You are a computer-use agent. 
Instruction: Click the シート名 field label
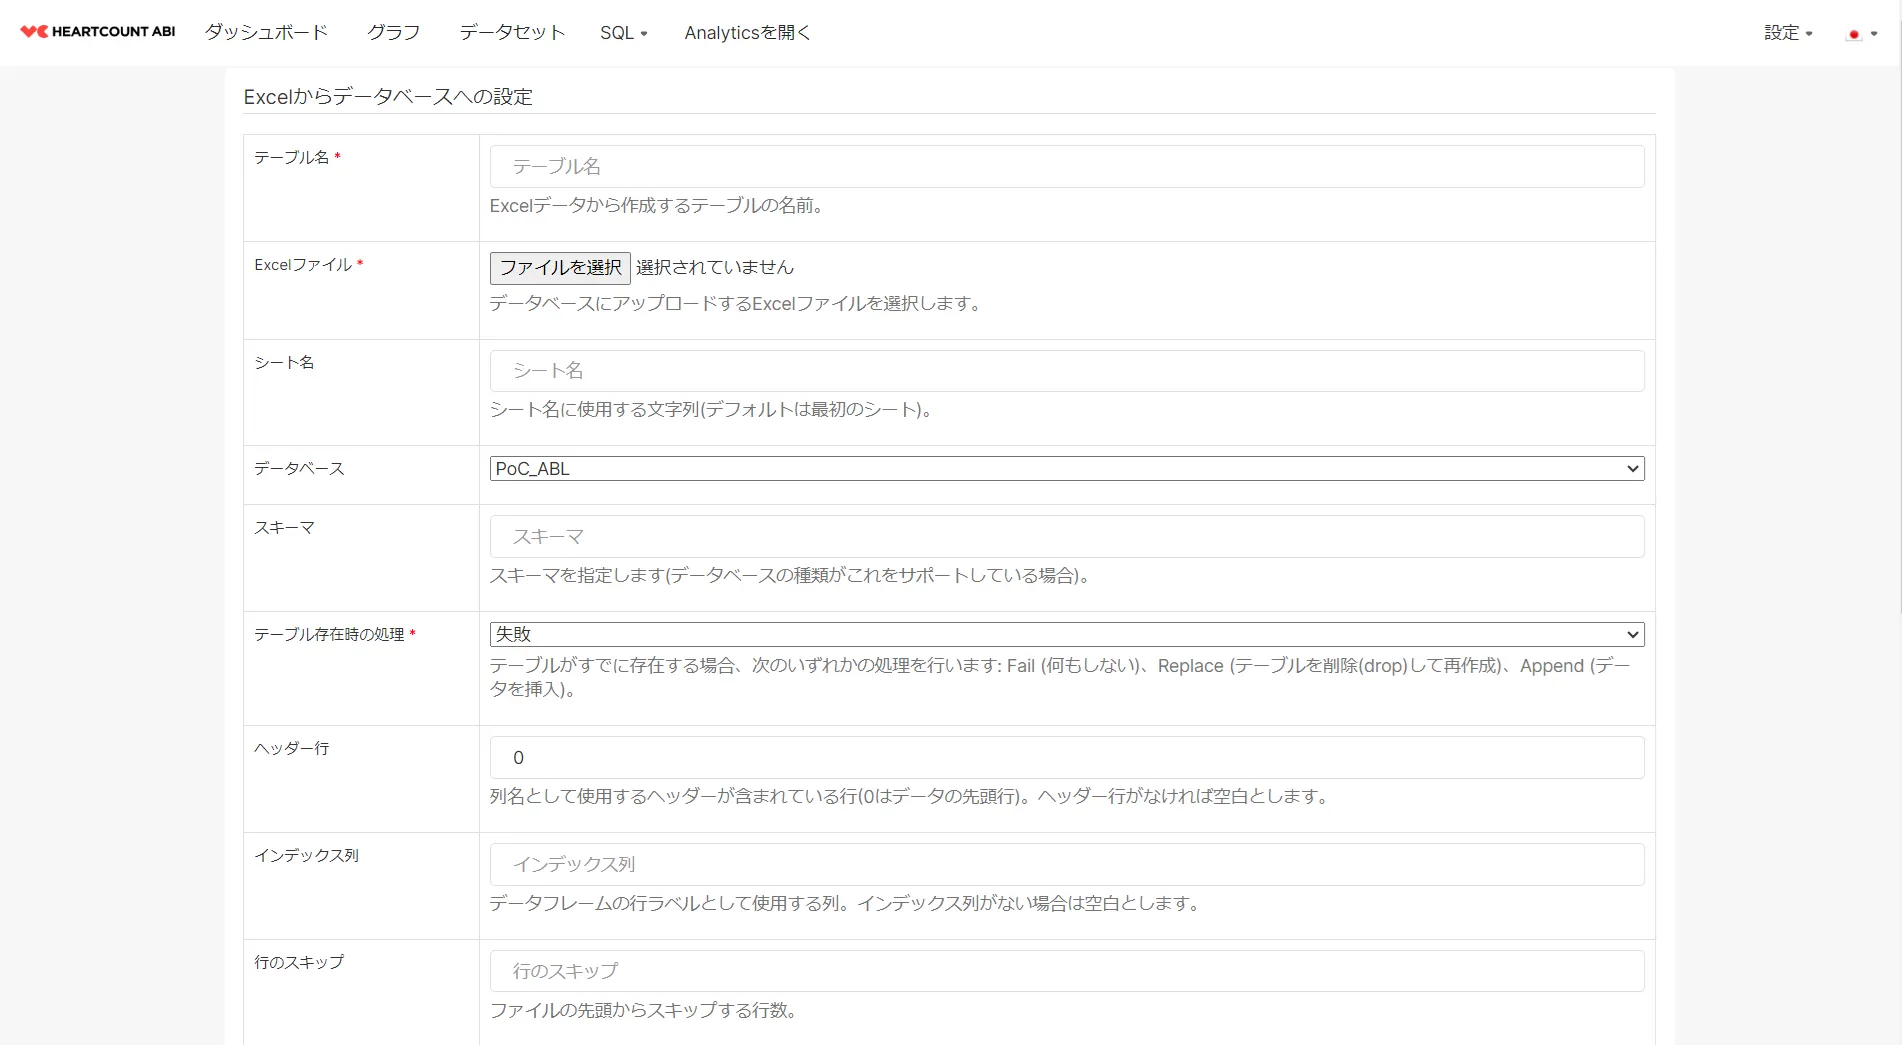click(284, 362)
